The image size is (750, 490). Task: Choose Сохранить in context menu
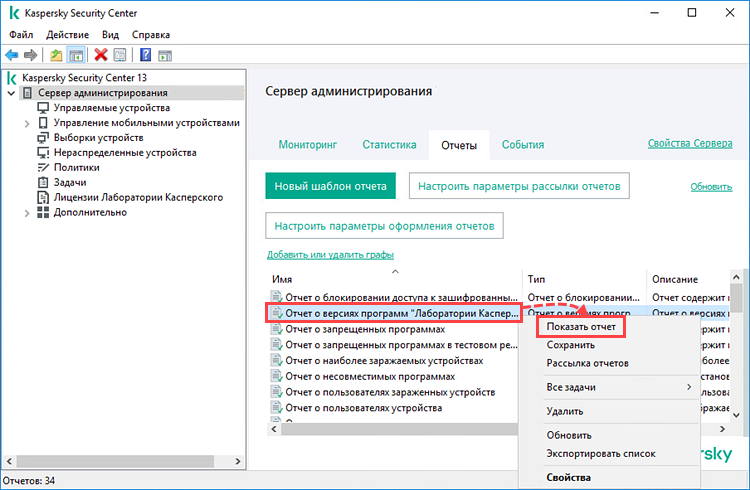click(x=571, y=345)
